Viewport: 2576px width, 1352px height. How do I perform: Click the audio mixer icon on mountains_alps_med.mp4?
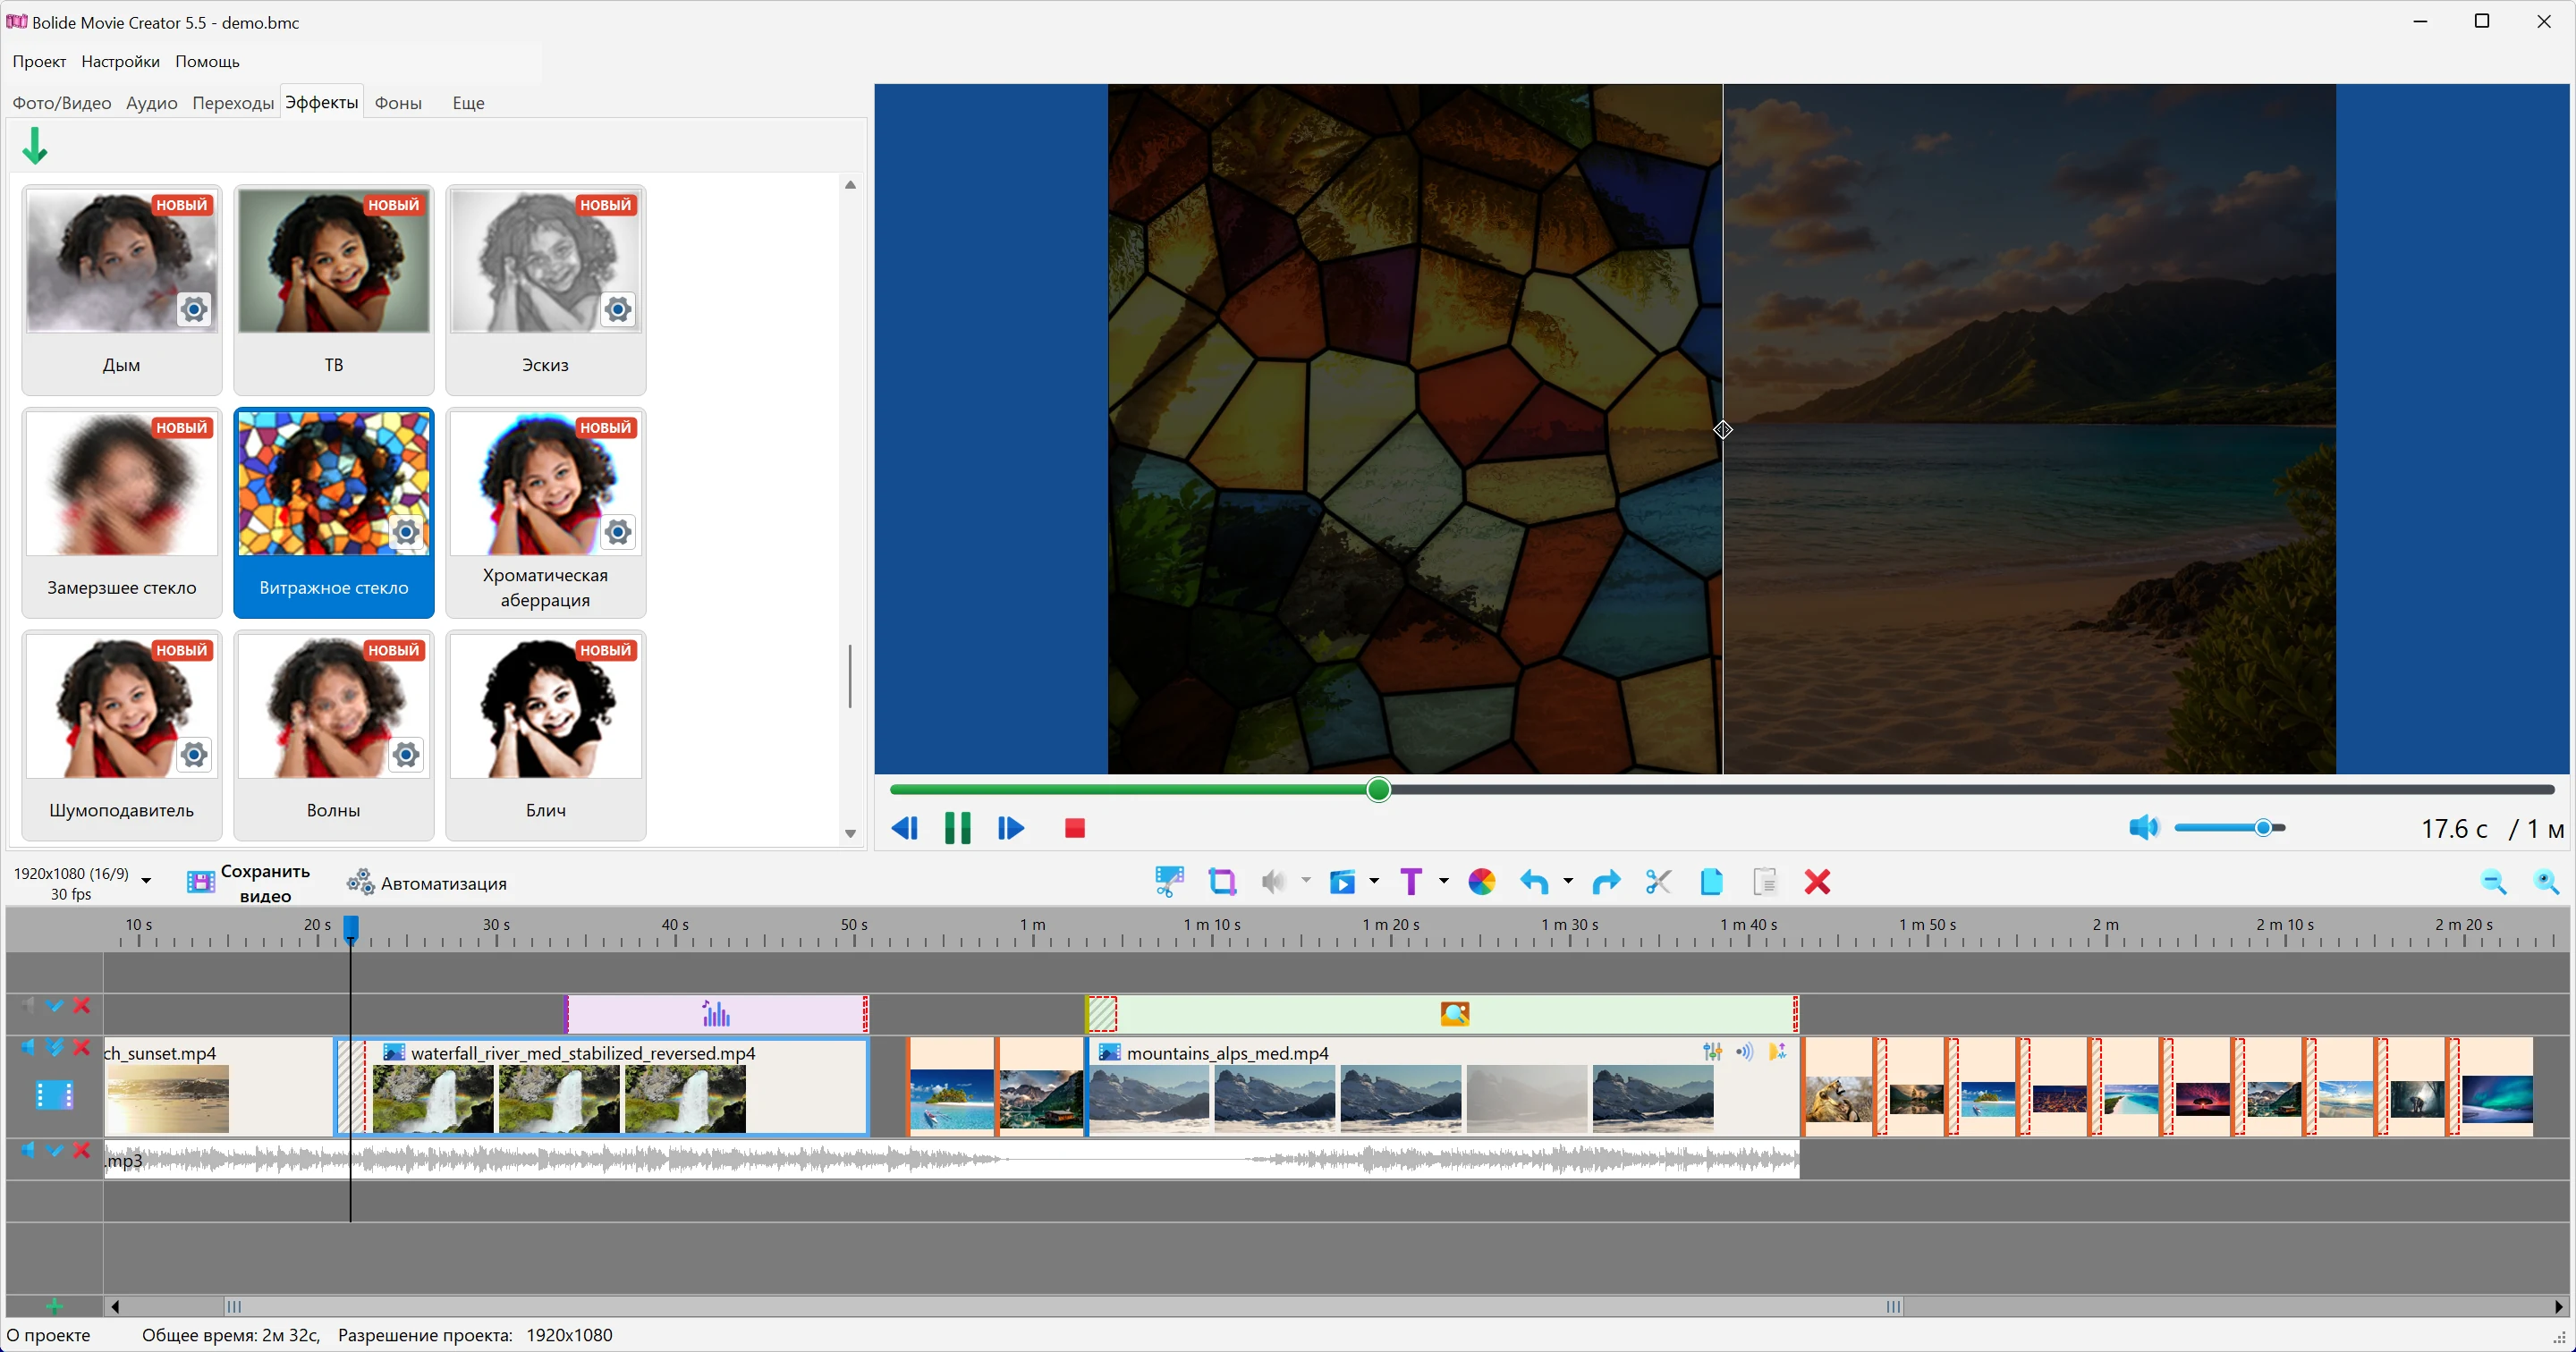coord(1712,1051)
